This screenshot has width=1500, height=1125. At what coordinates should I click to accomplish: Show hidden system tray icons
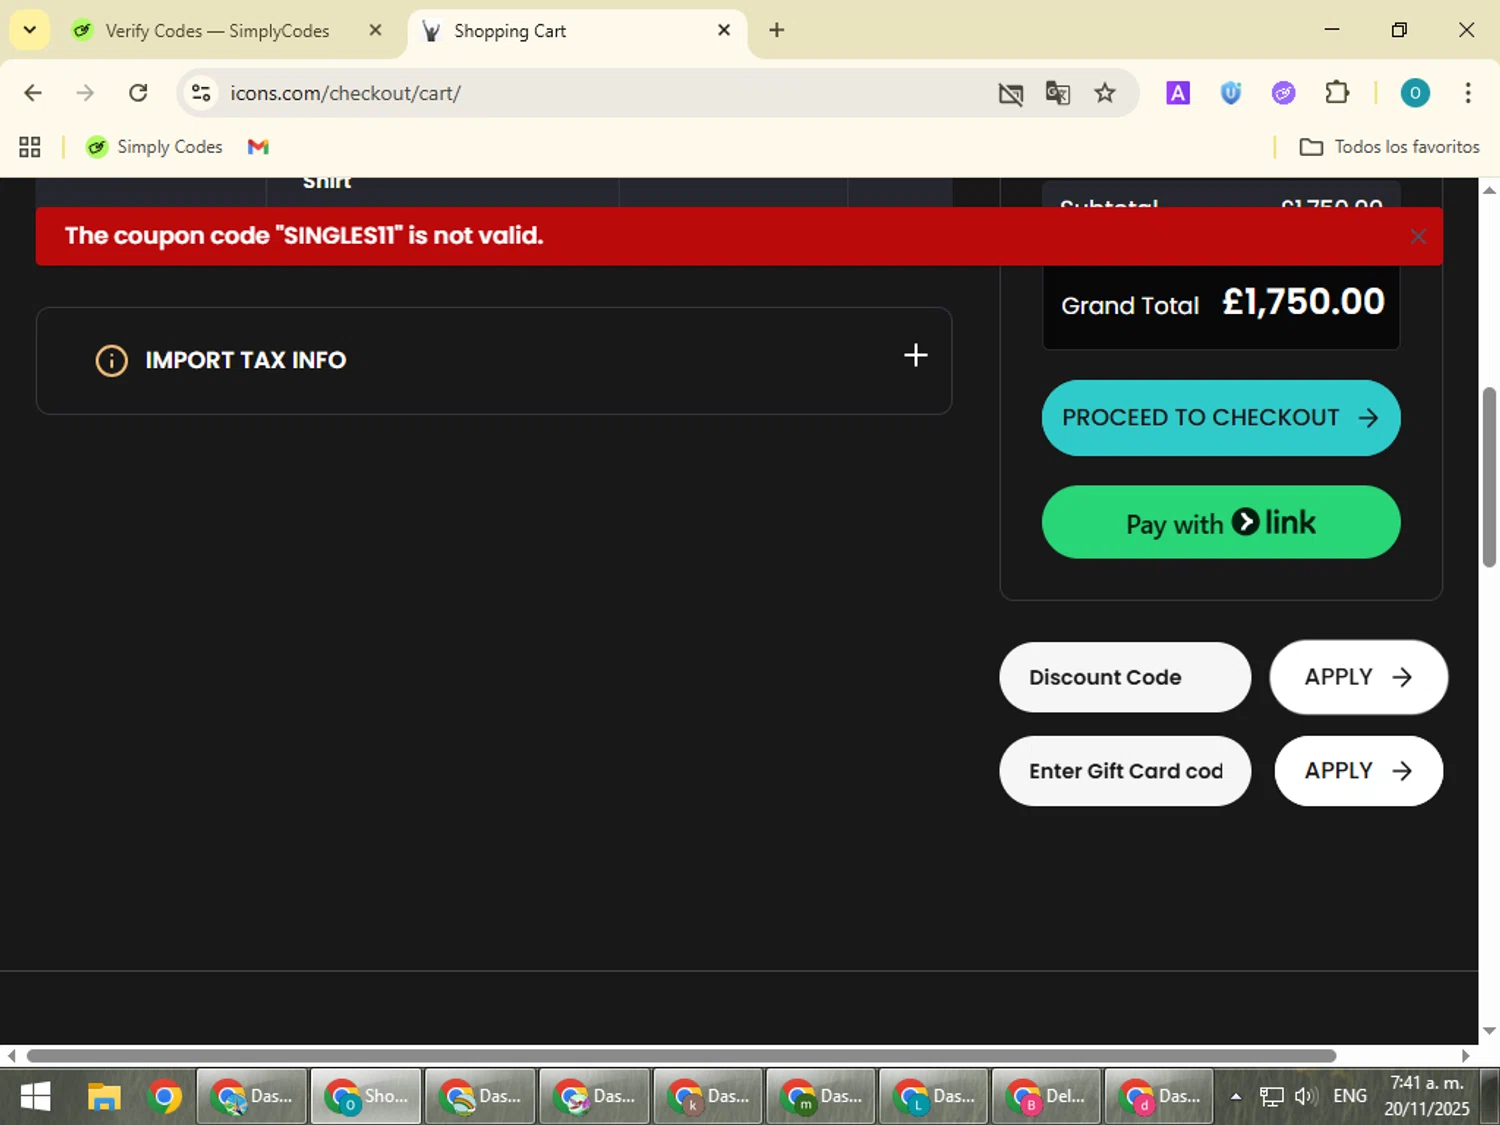(x=1236, y=1097)
